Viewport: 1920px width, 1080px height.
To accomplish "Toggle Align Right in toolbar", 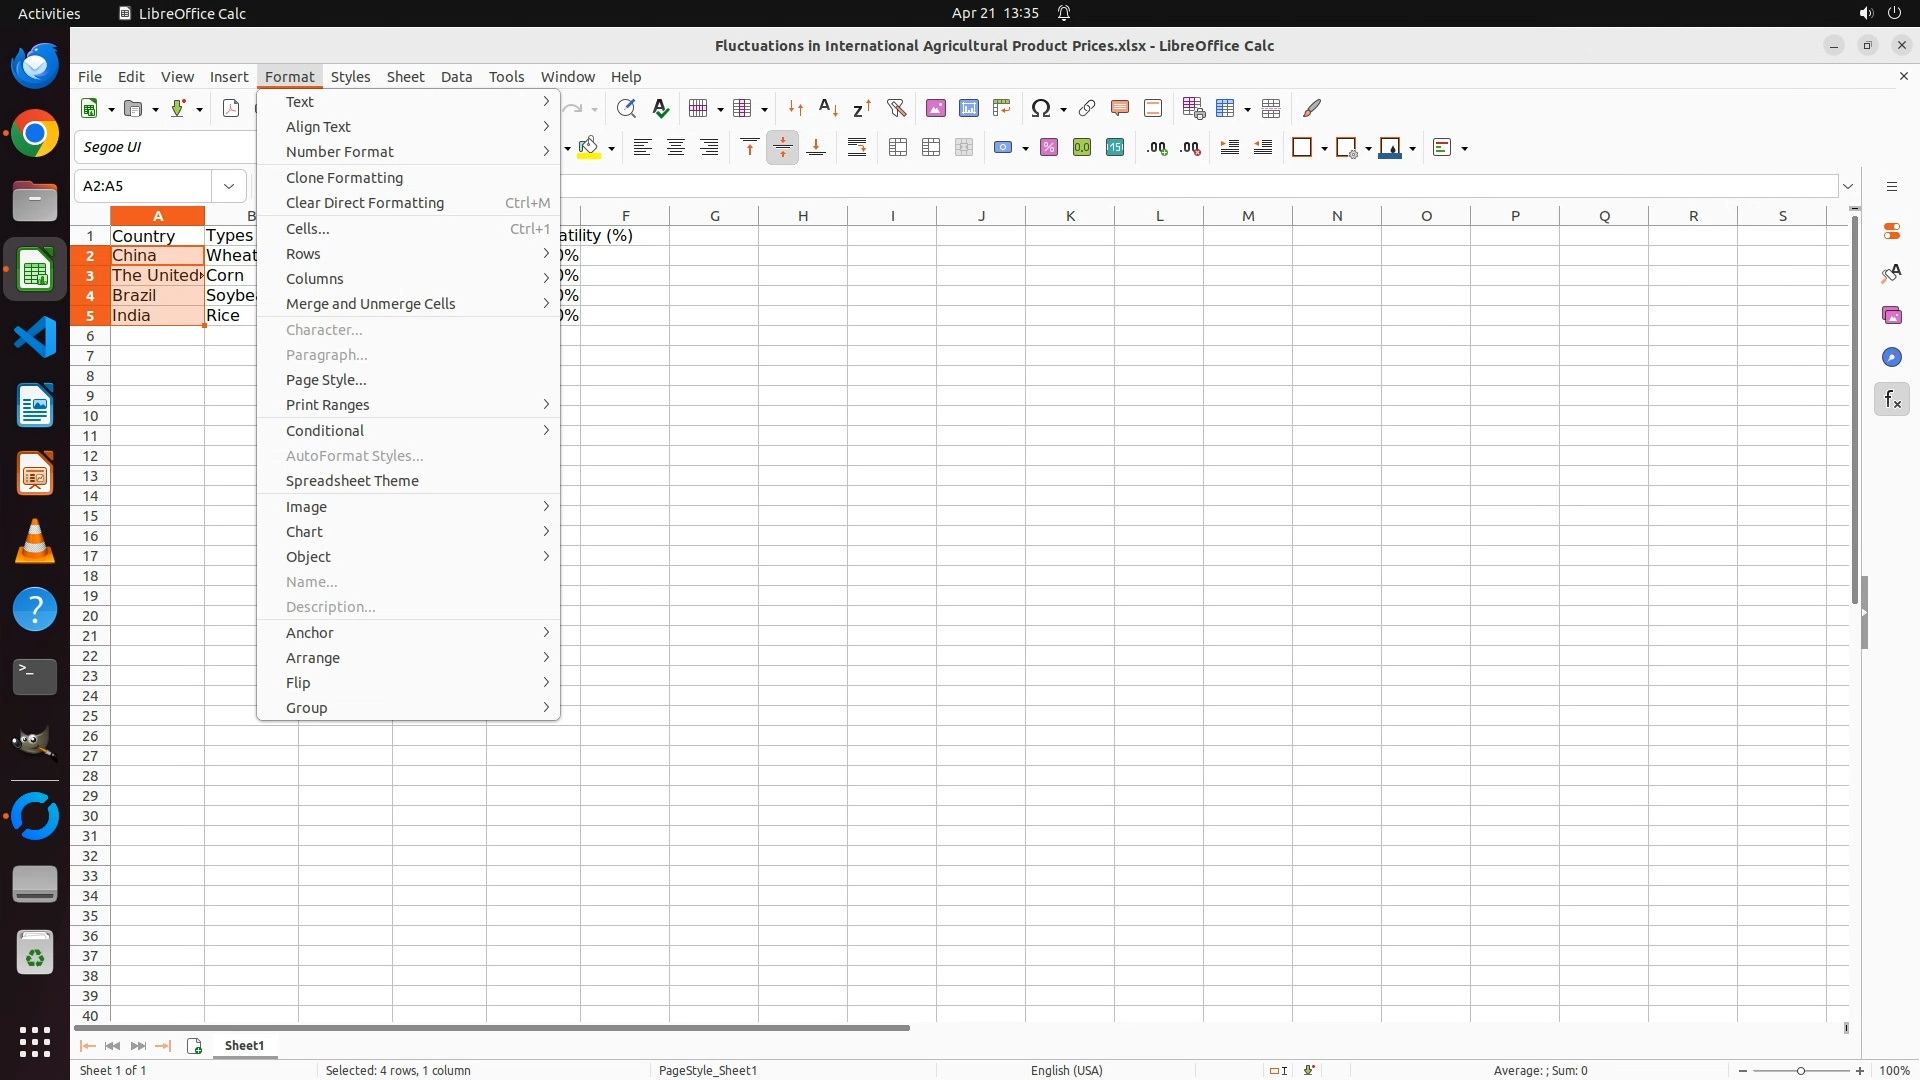I will [709, 148].
